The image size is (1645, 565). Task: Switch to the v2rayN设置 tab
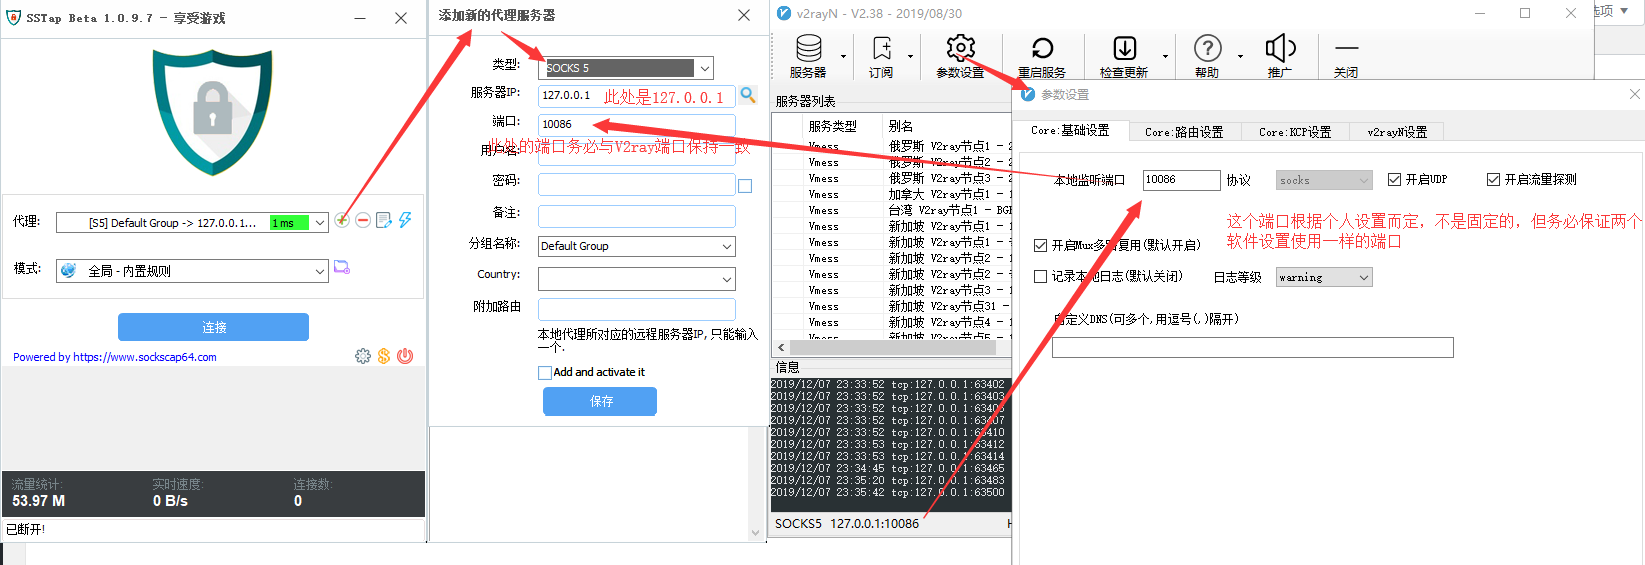(1397, 132)
